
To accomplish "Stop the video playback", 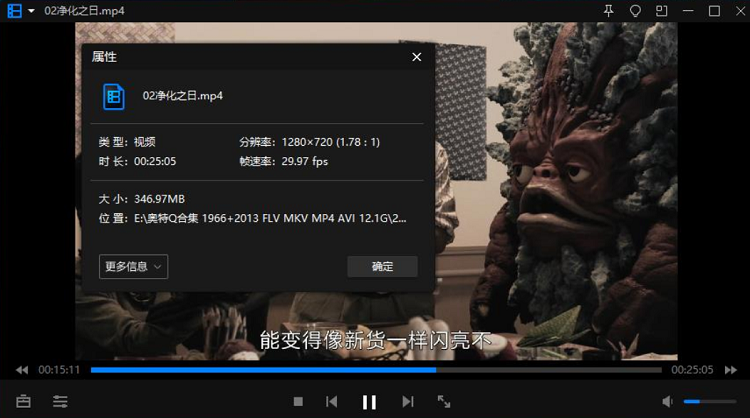I will (298, 401).
